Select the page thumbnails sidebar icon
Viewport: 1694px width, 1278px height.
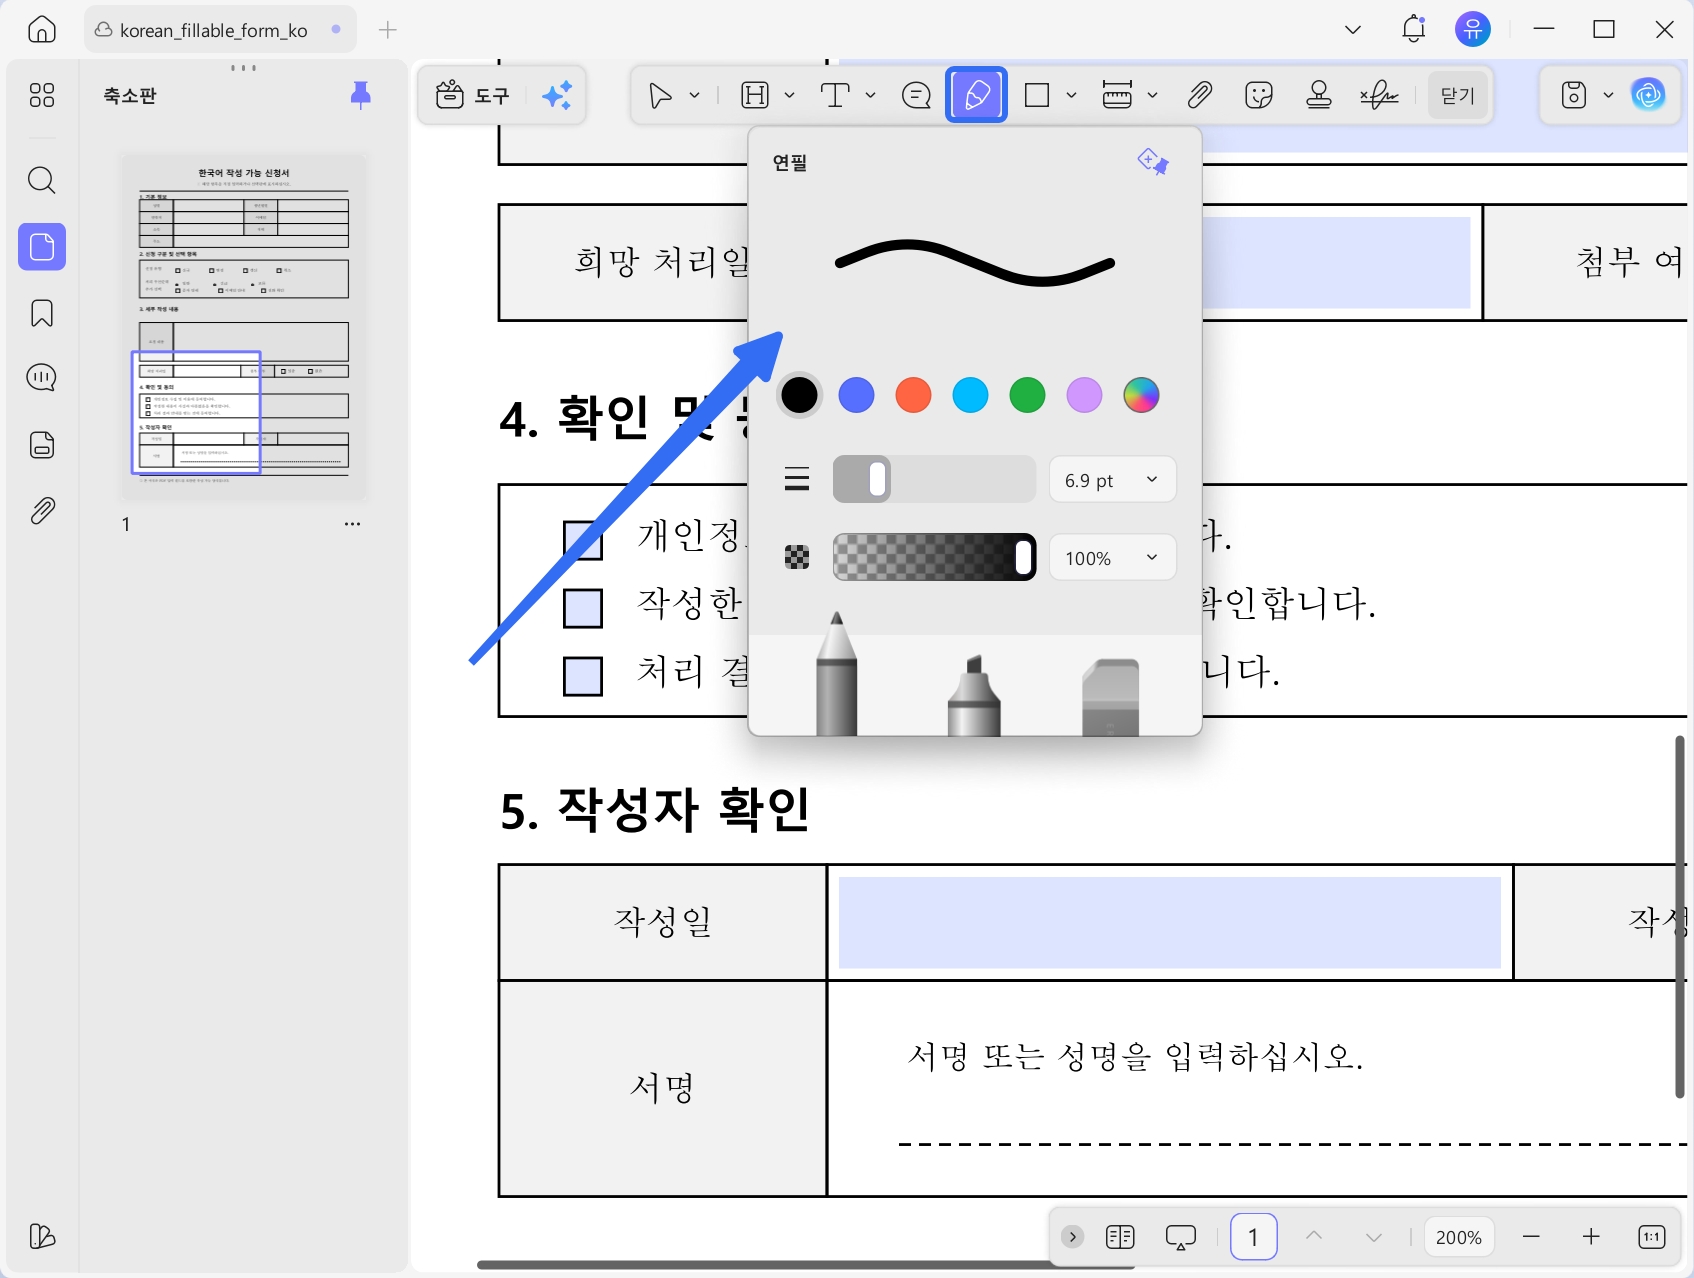coord(42,246)
